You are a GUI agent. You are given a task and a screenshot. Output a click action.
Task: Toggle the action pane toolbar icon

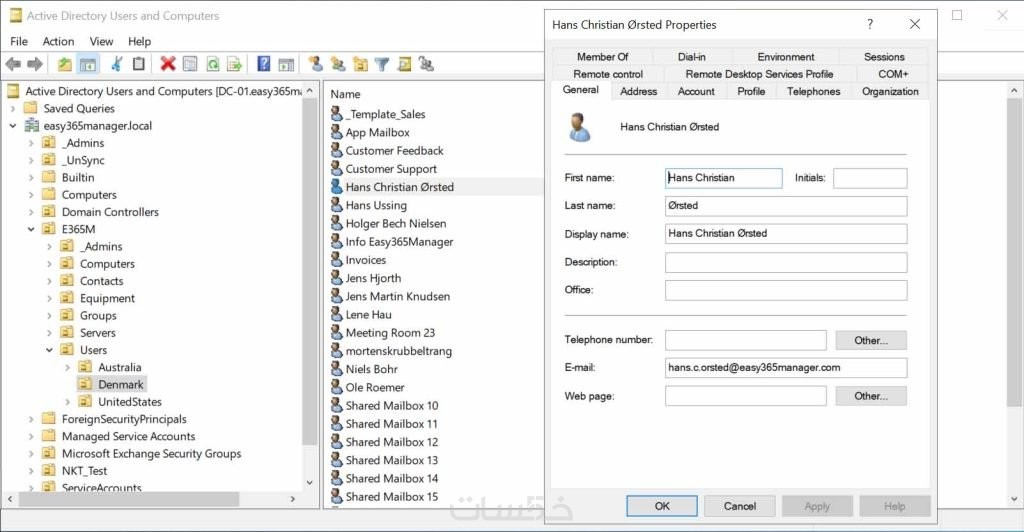286,64
